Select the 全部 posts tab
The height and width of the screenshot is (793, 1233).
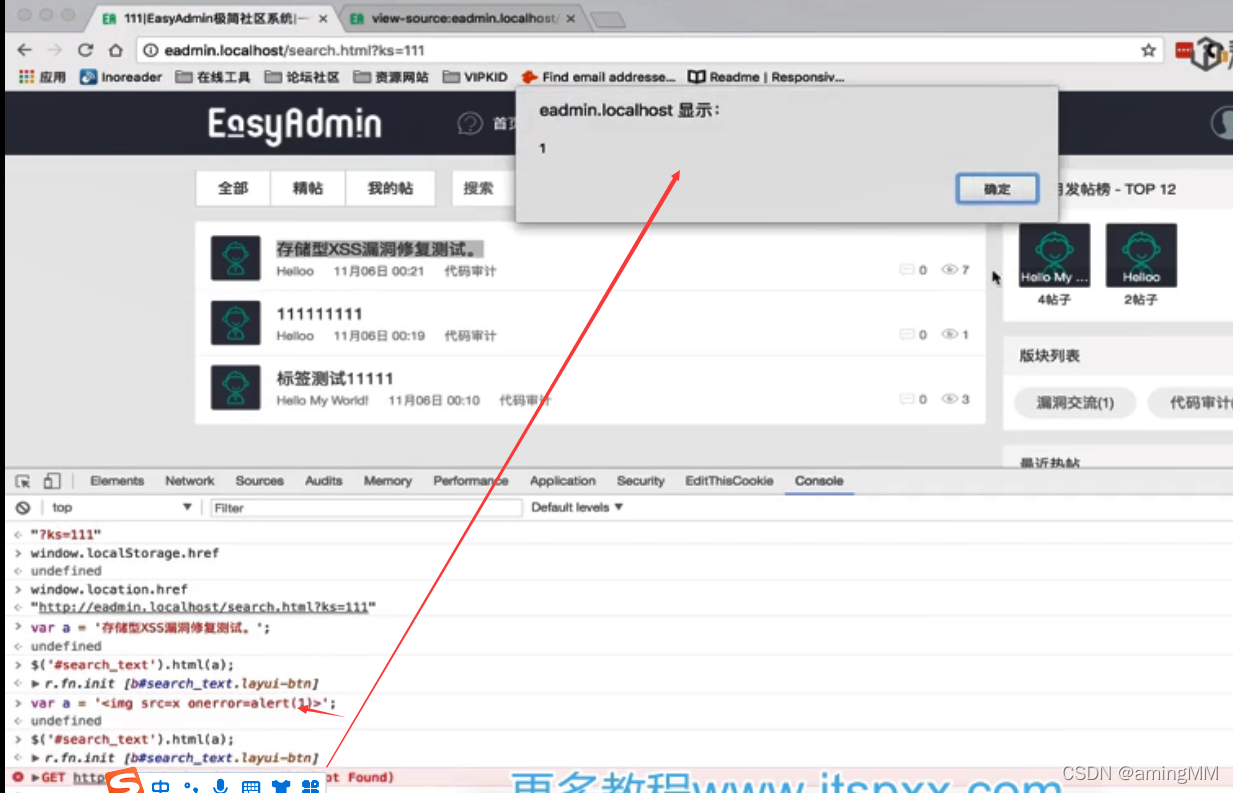coord(233,188)
